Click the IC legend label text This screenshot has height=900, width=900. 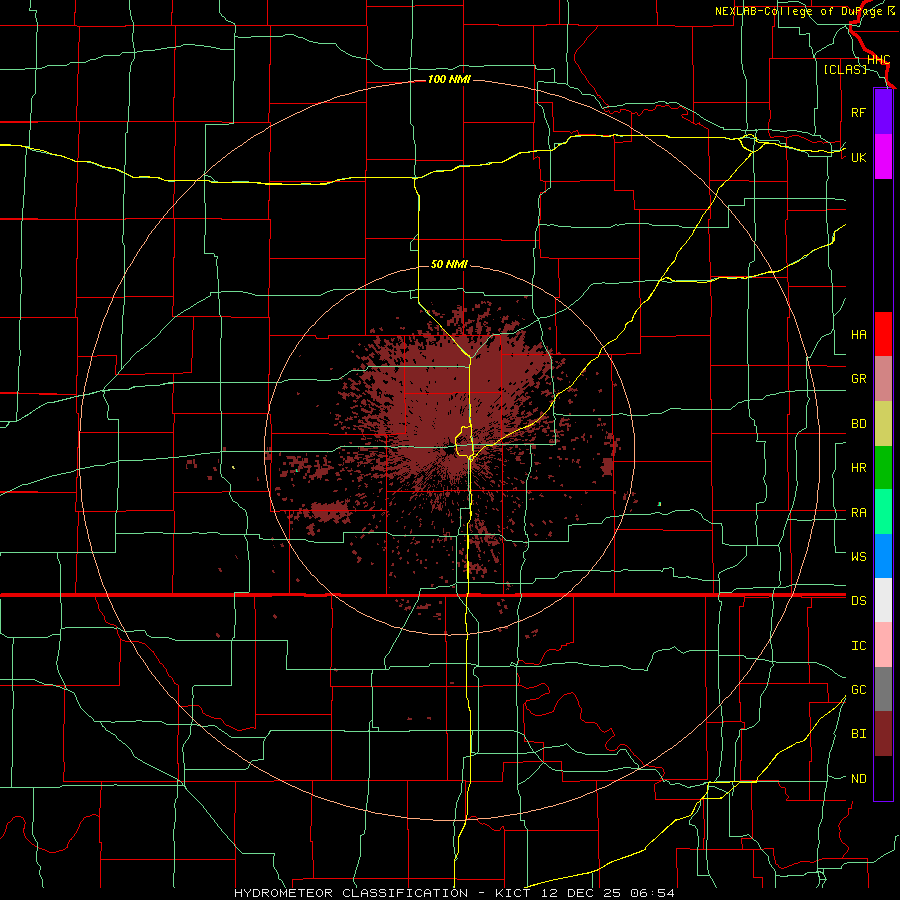tap(858, 646)
